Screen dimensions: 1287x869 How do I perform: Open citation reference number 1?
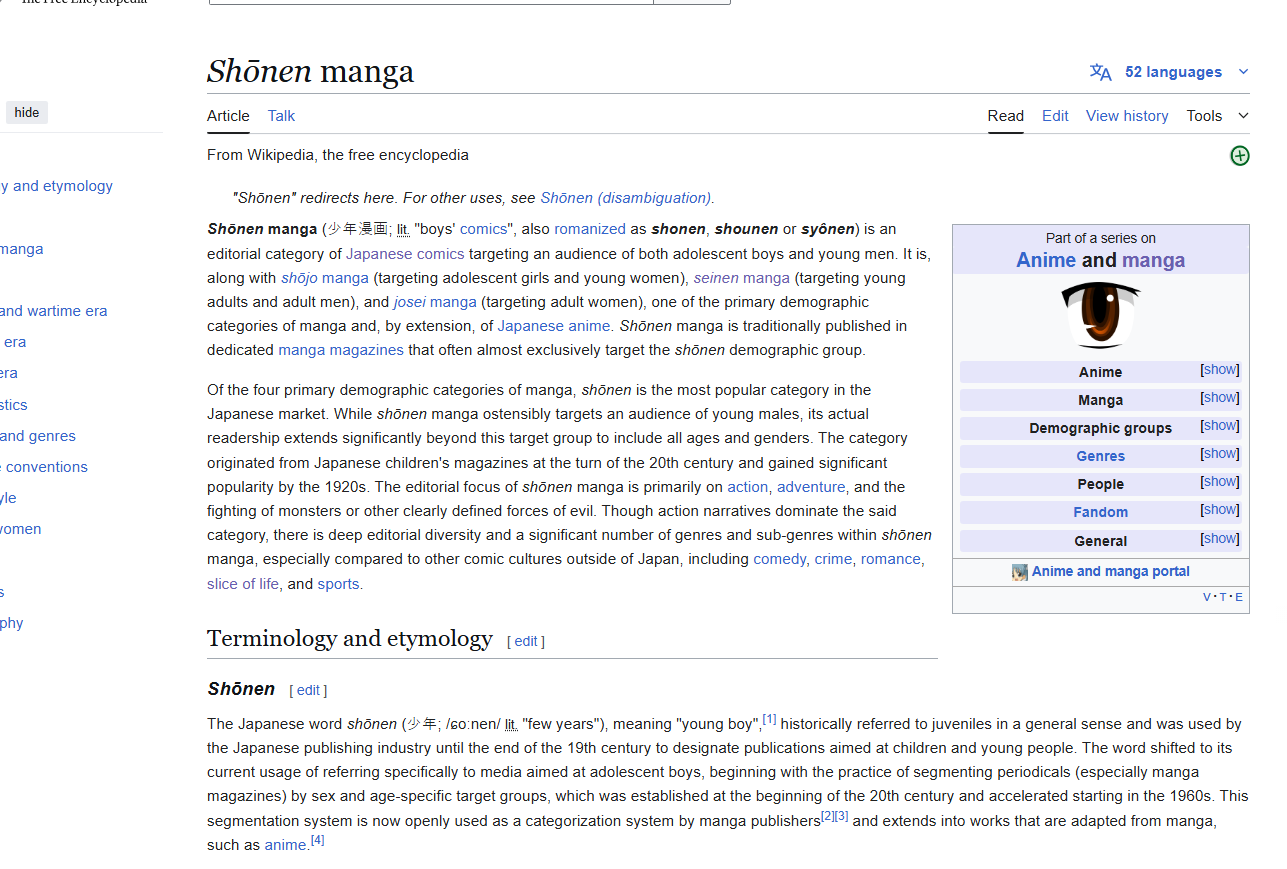[769, 720]
